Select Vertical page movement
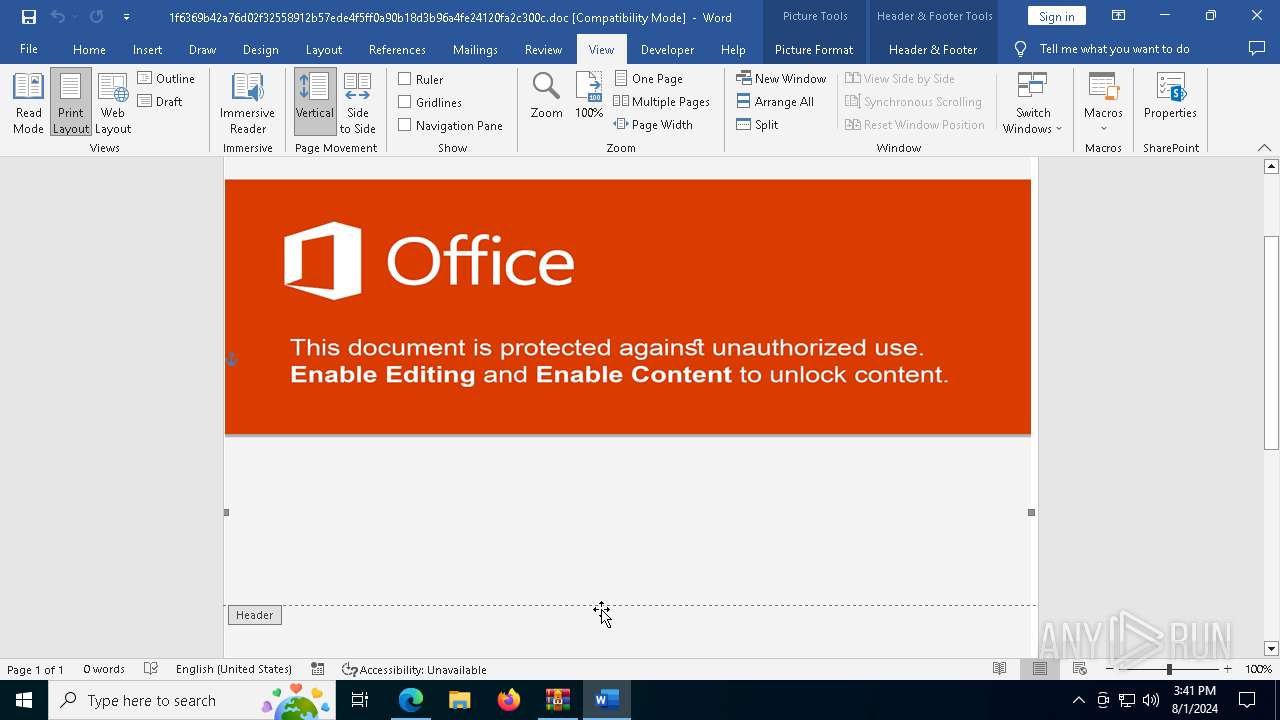Viewport: 1280px width, 720px height. point(314,103)
